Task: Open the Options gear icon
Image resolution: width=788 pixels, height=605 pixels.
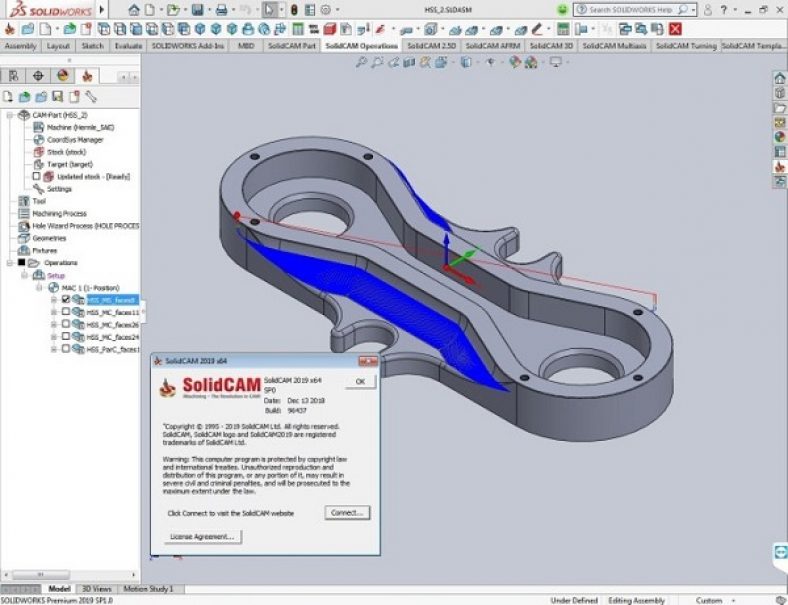Action: coord(326,10)
